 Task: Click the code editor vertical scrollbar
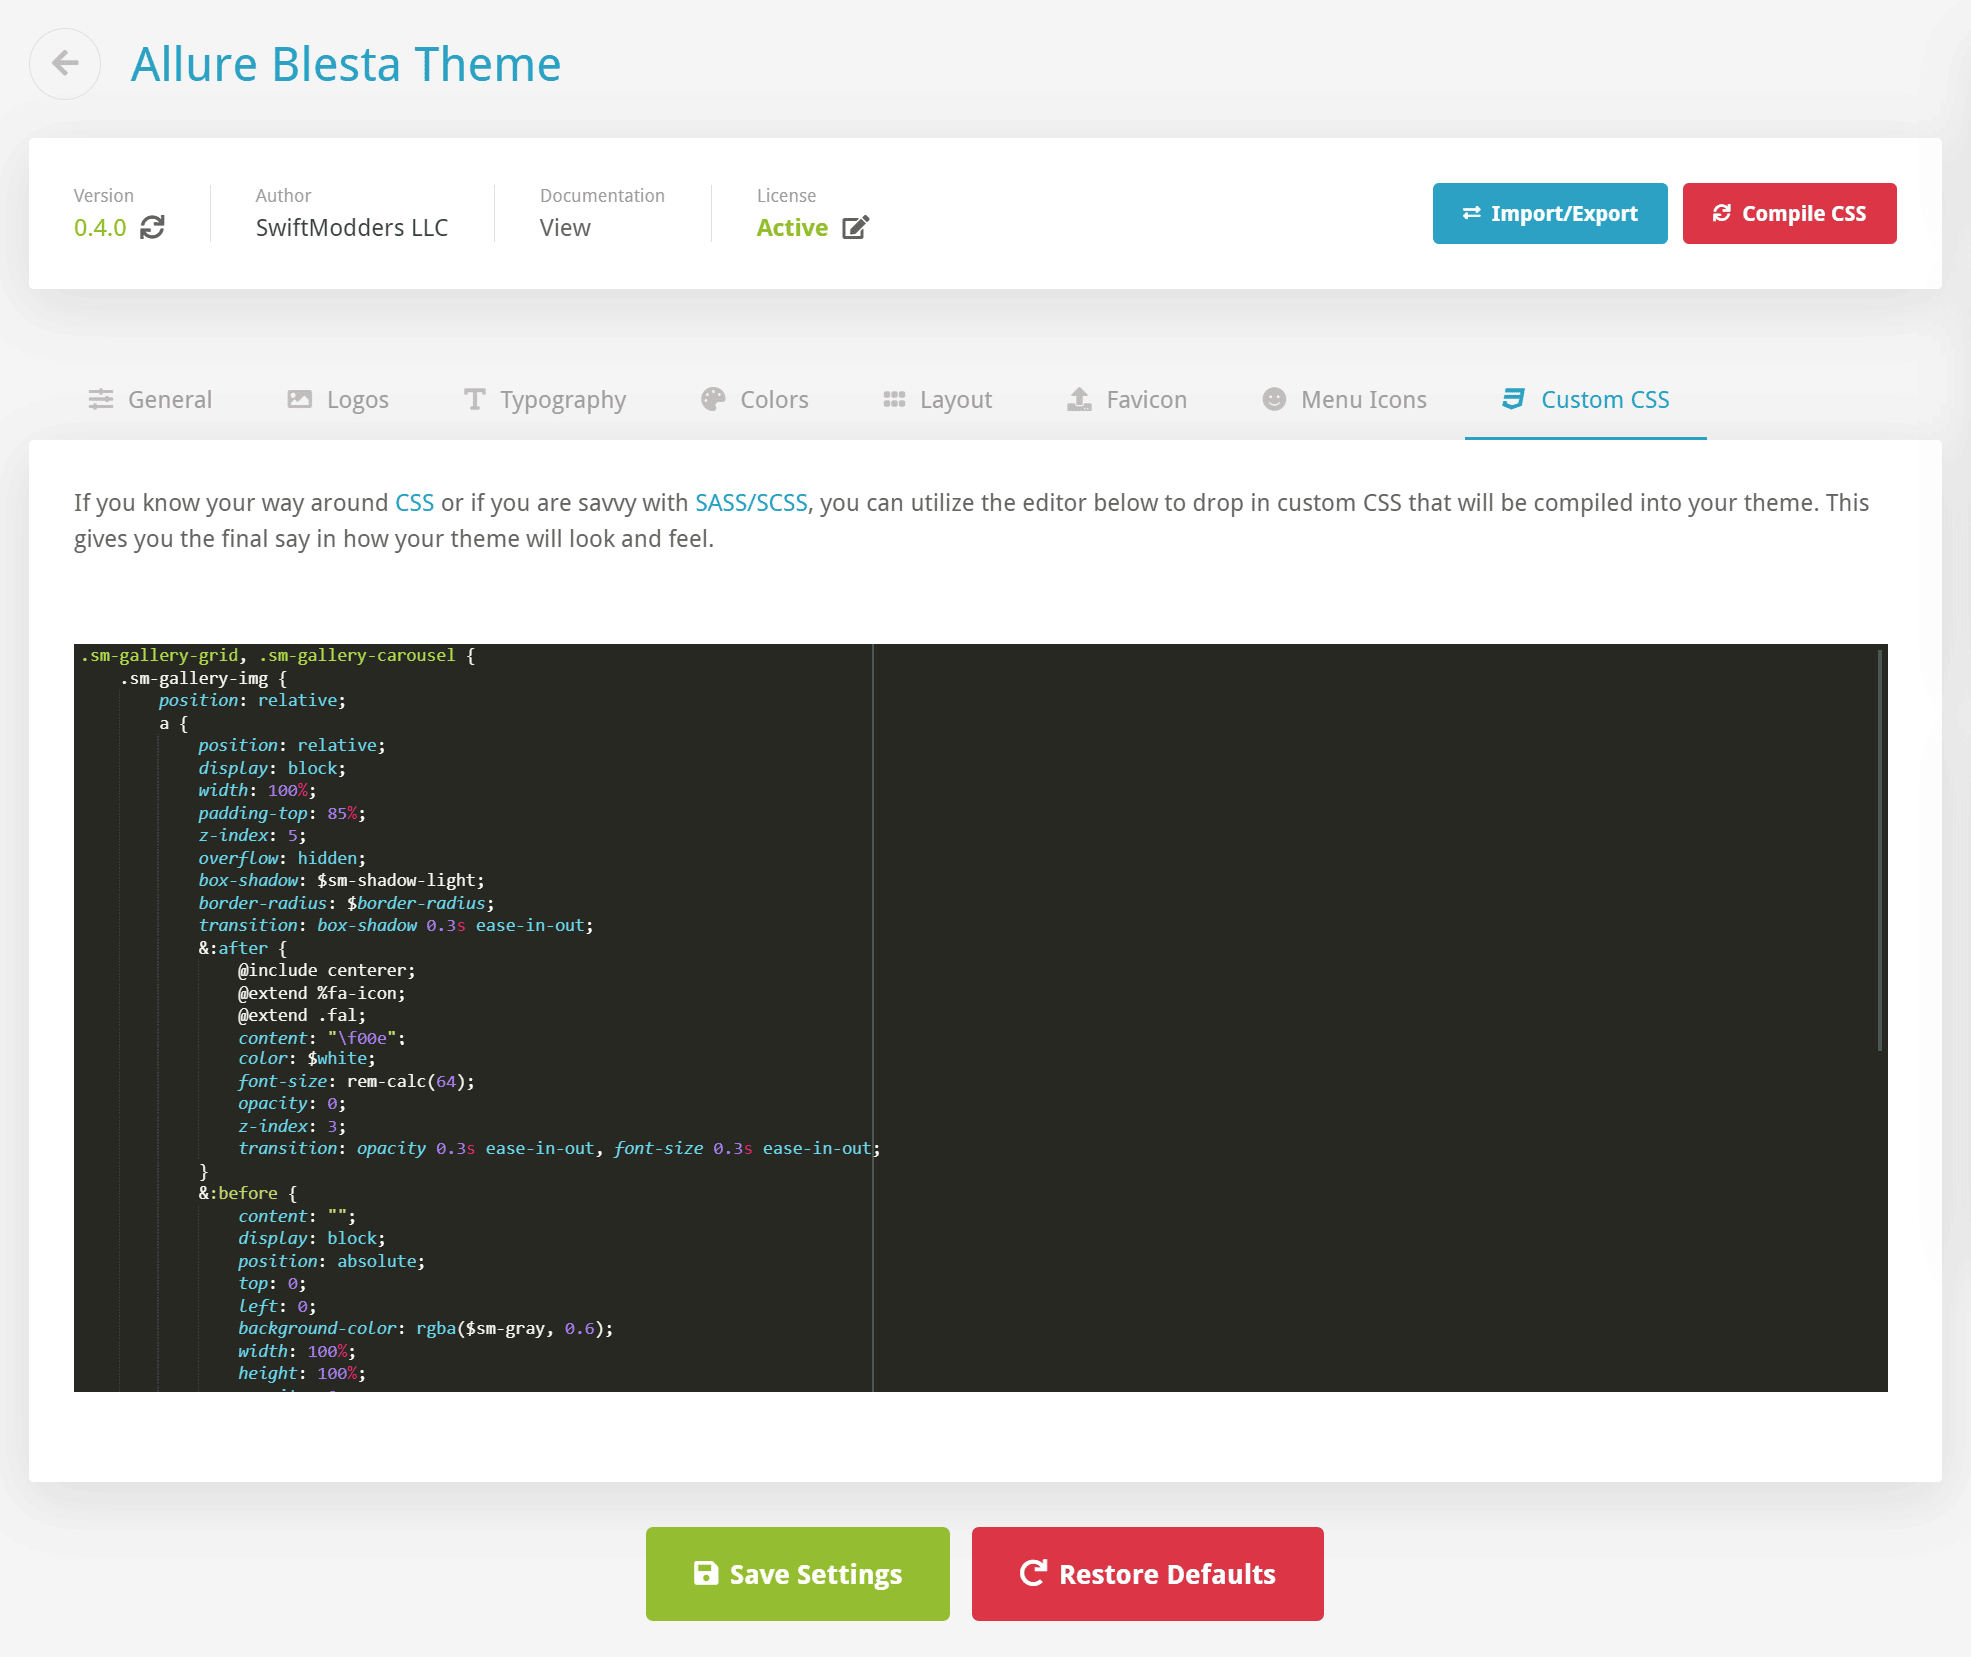click(1880, 850)
